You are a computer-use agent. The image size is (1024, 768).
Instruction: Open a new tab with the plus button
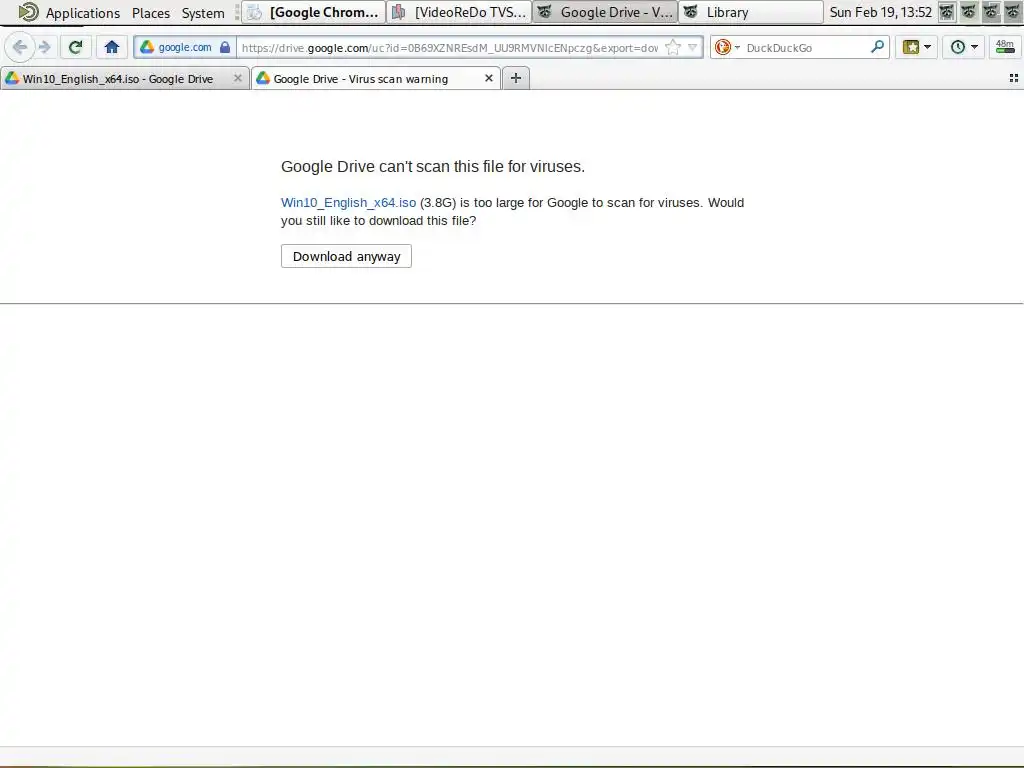[516, 78]
